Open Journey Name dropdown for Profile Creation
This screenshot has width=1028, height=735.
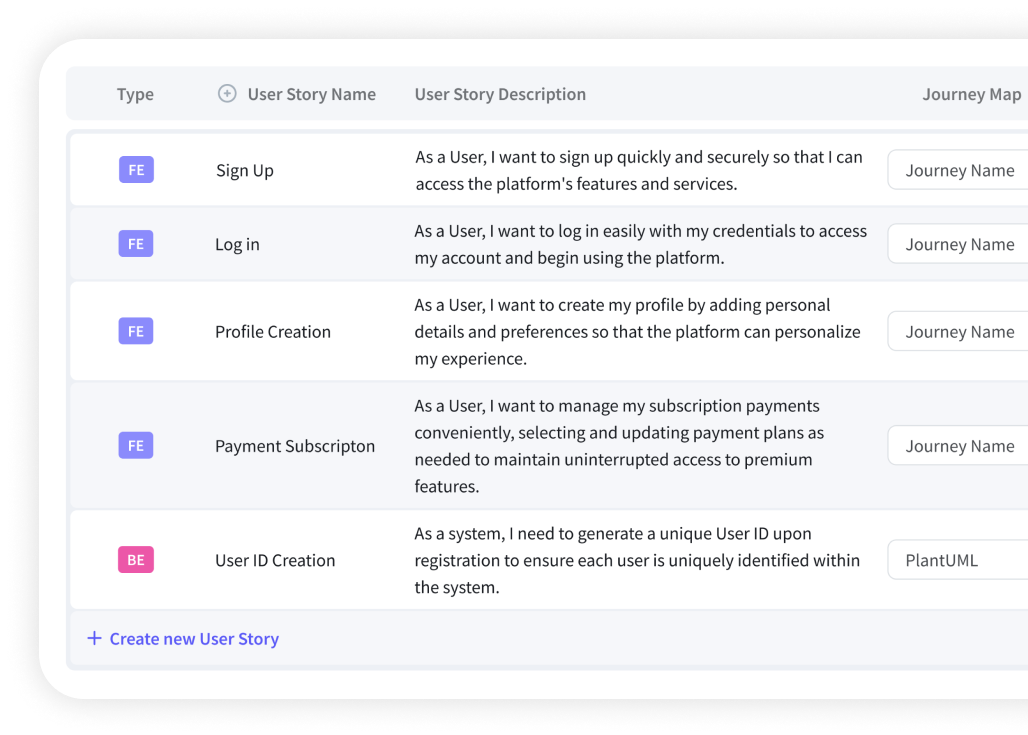point(958,331)
